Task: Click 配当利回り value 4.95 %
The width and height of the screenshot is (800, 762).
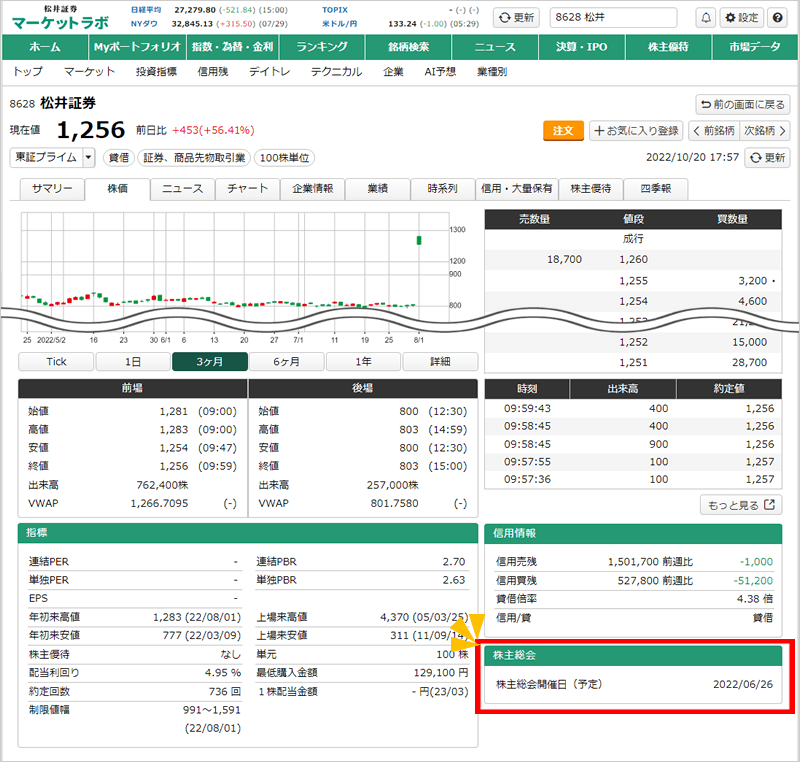Action: coord(222,673)
